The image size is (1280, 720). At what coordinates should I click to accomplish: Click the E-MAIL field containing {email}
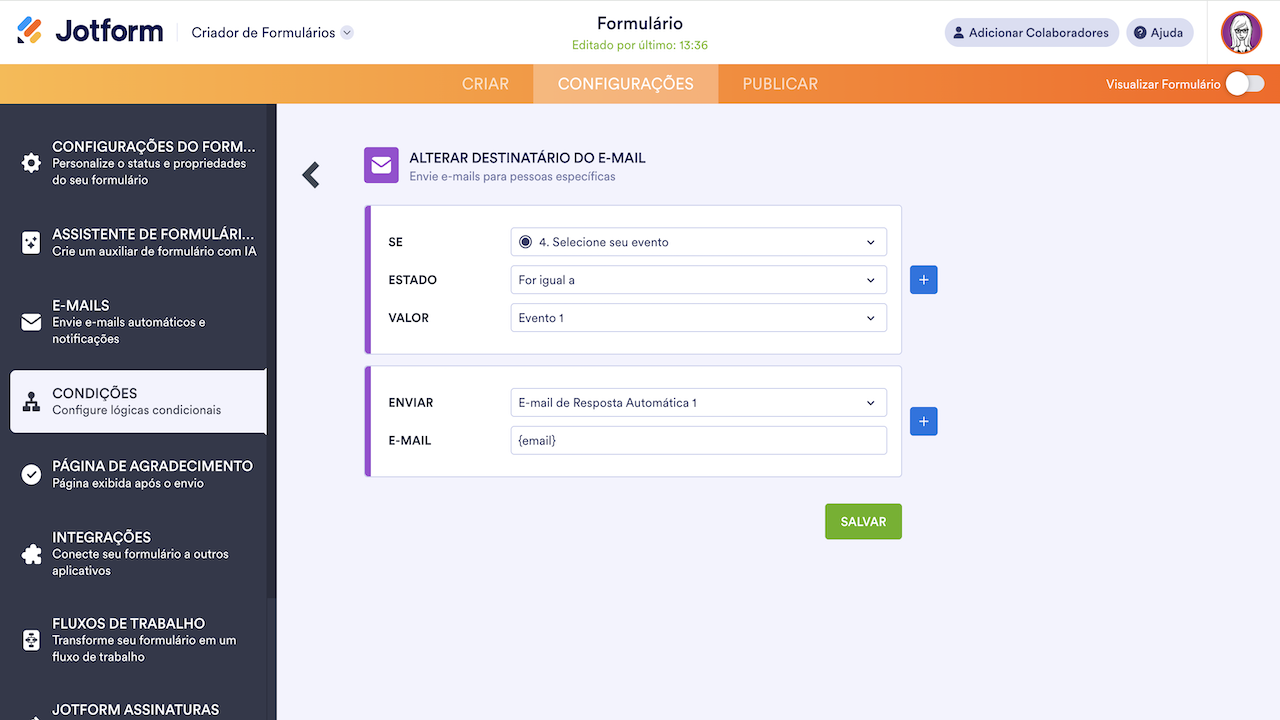(x=698, y=440)
